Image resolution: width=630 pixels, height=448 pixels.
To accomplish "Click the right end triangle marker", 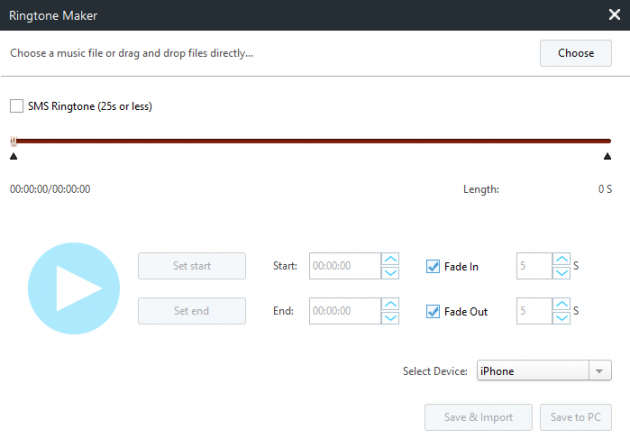I will (x=607, y=156).
